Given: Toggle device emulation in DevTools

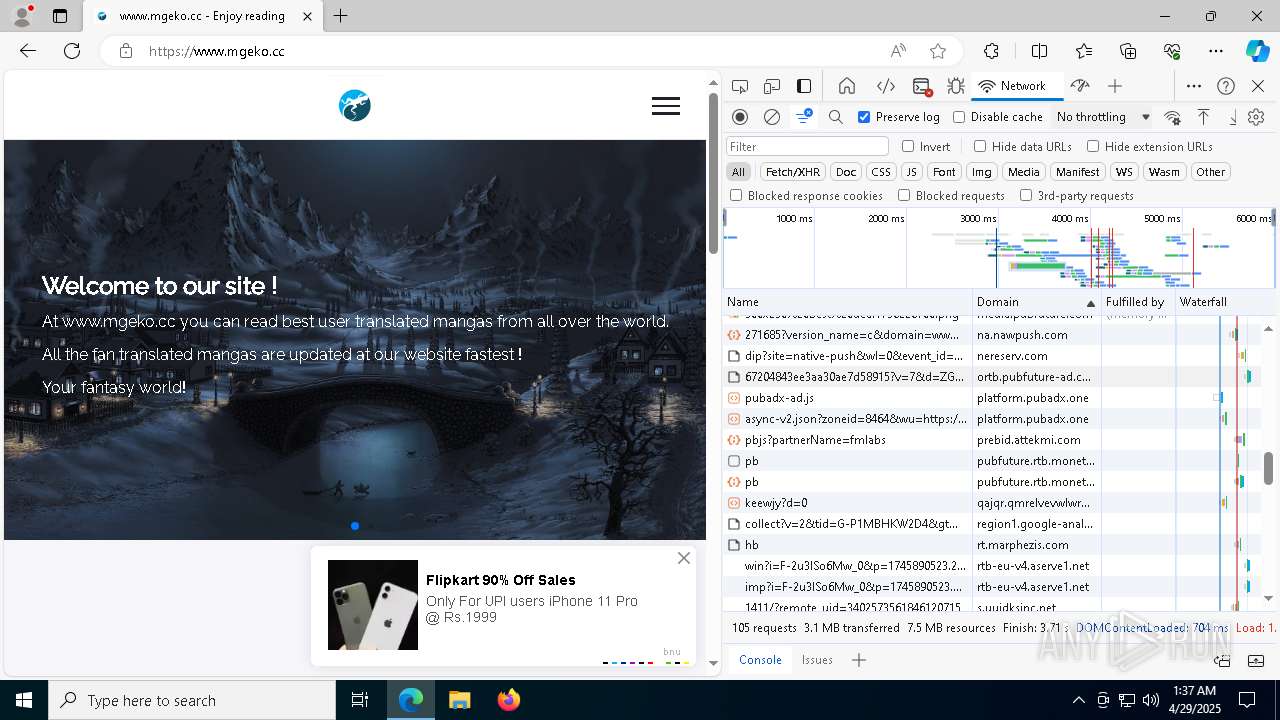Looking at the screenshot, I should (x=772, y=86).
